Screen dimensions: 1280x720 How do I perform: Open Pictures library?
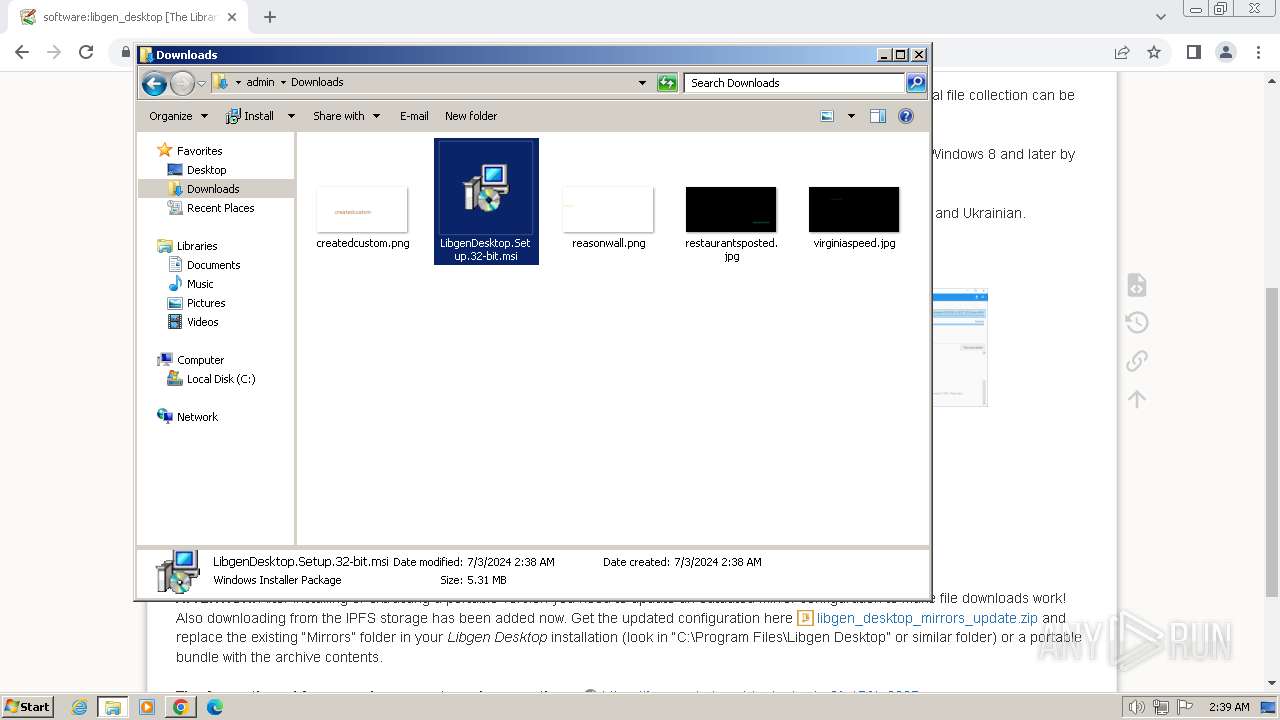click(x=206, y=303)
